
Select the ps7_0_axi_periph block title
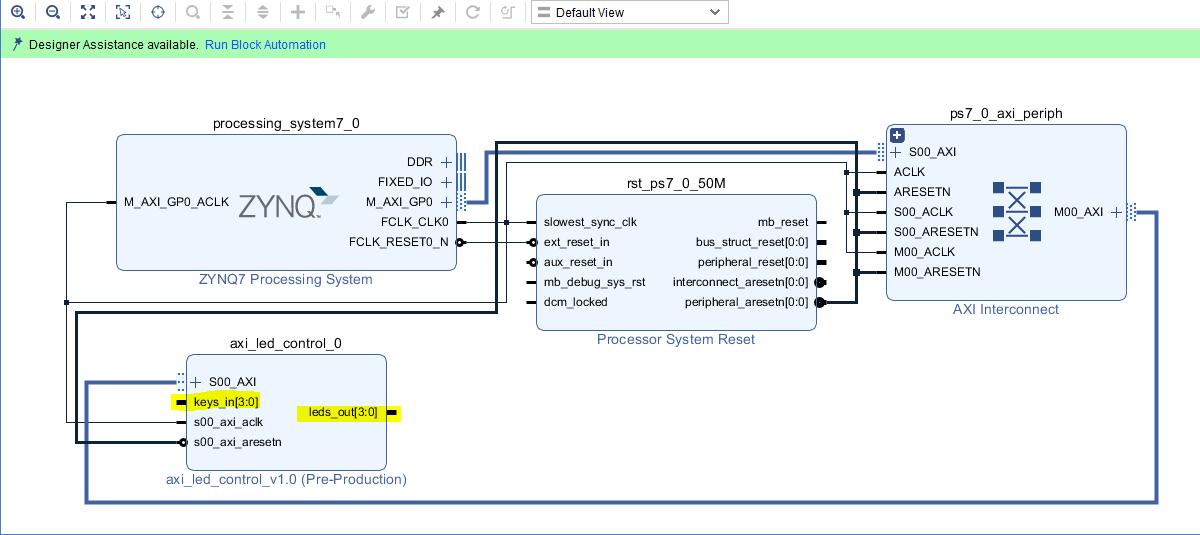[x=1006, y=113]
